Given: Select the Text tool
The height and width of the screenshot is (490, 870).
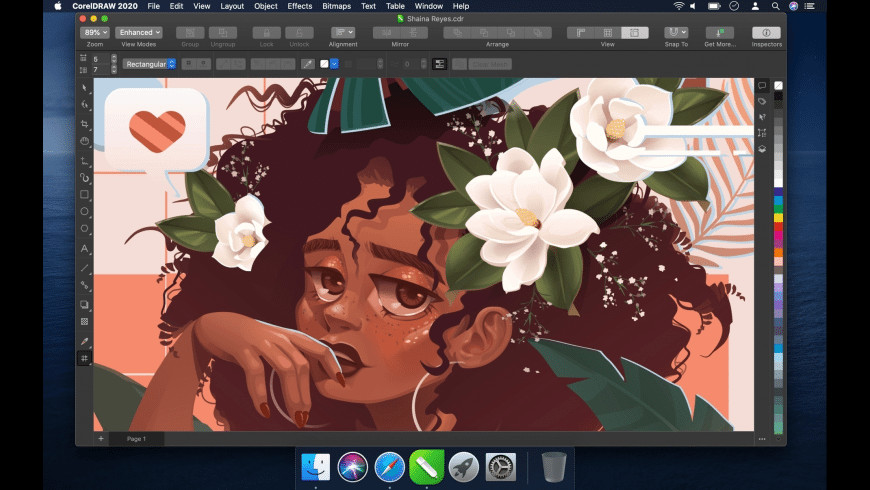Looking at the screenshot, I should 84,249.
